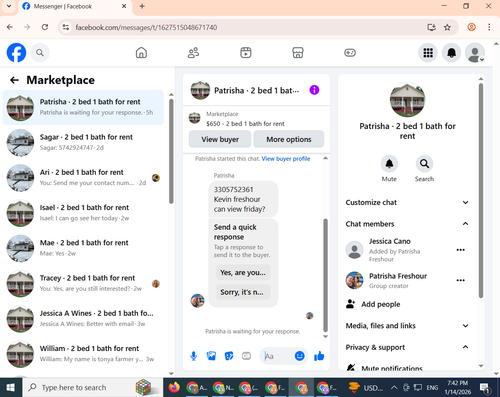Open the listing thumbnail in details panel
The width and height of the screenshot is (500, 397).
click(x=407, y=100)
